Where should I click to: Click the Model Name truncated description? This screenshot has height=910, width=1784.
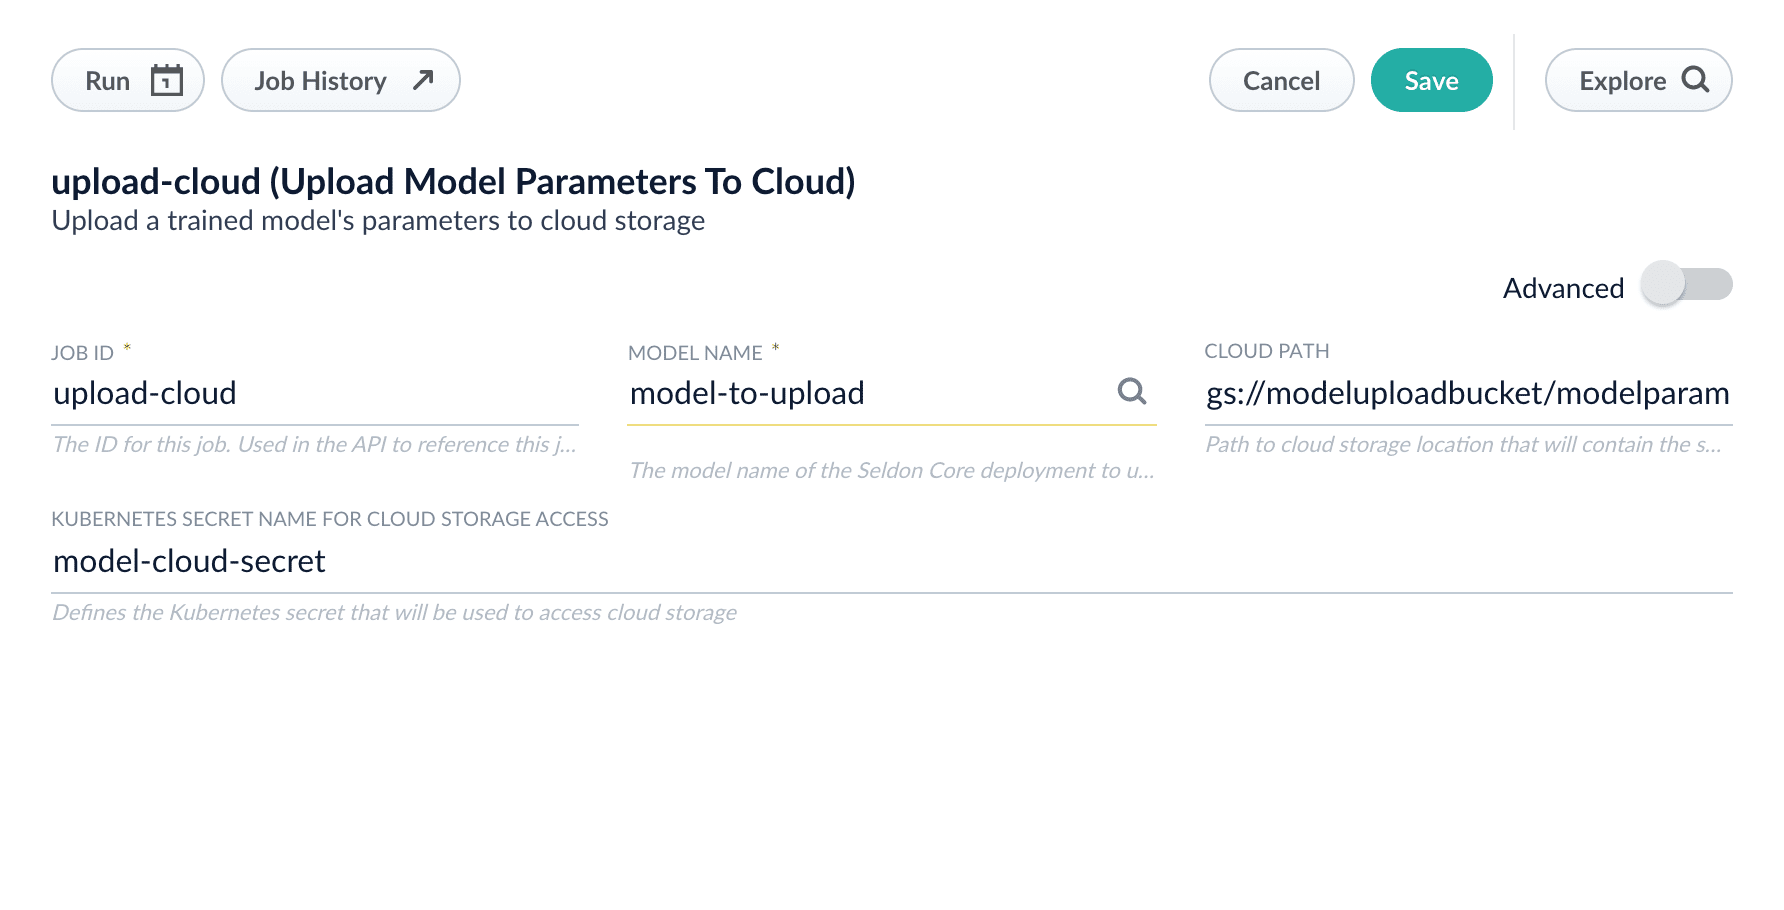click(x=891, y=470)
